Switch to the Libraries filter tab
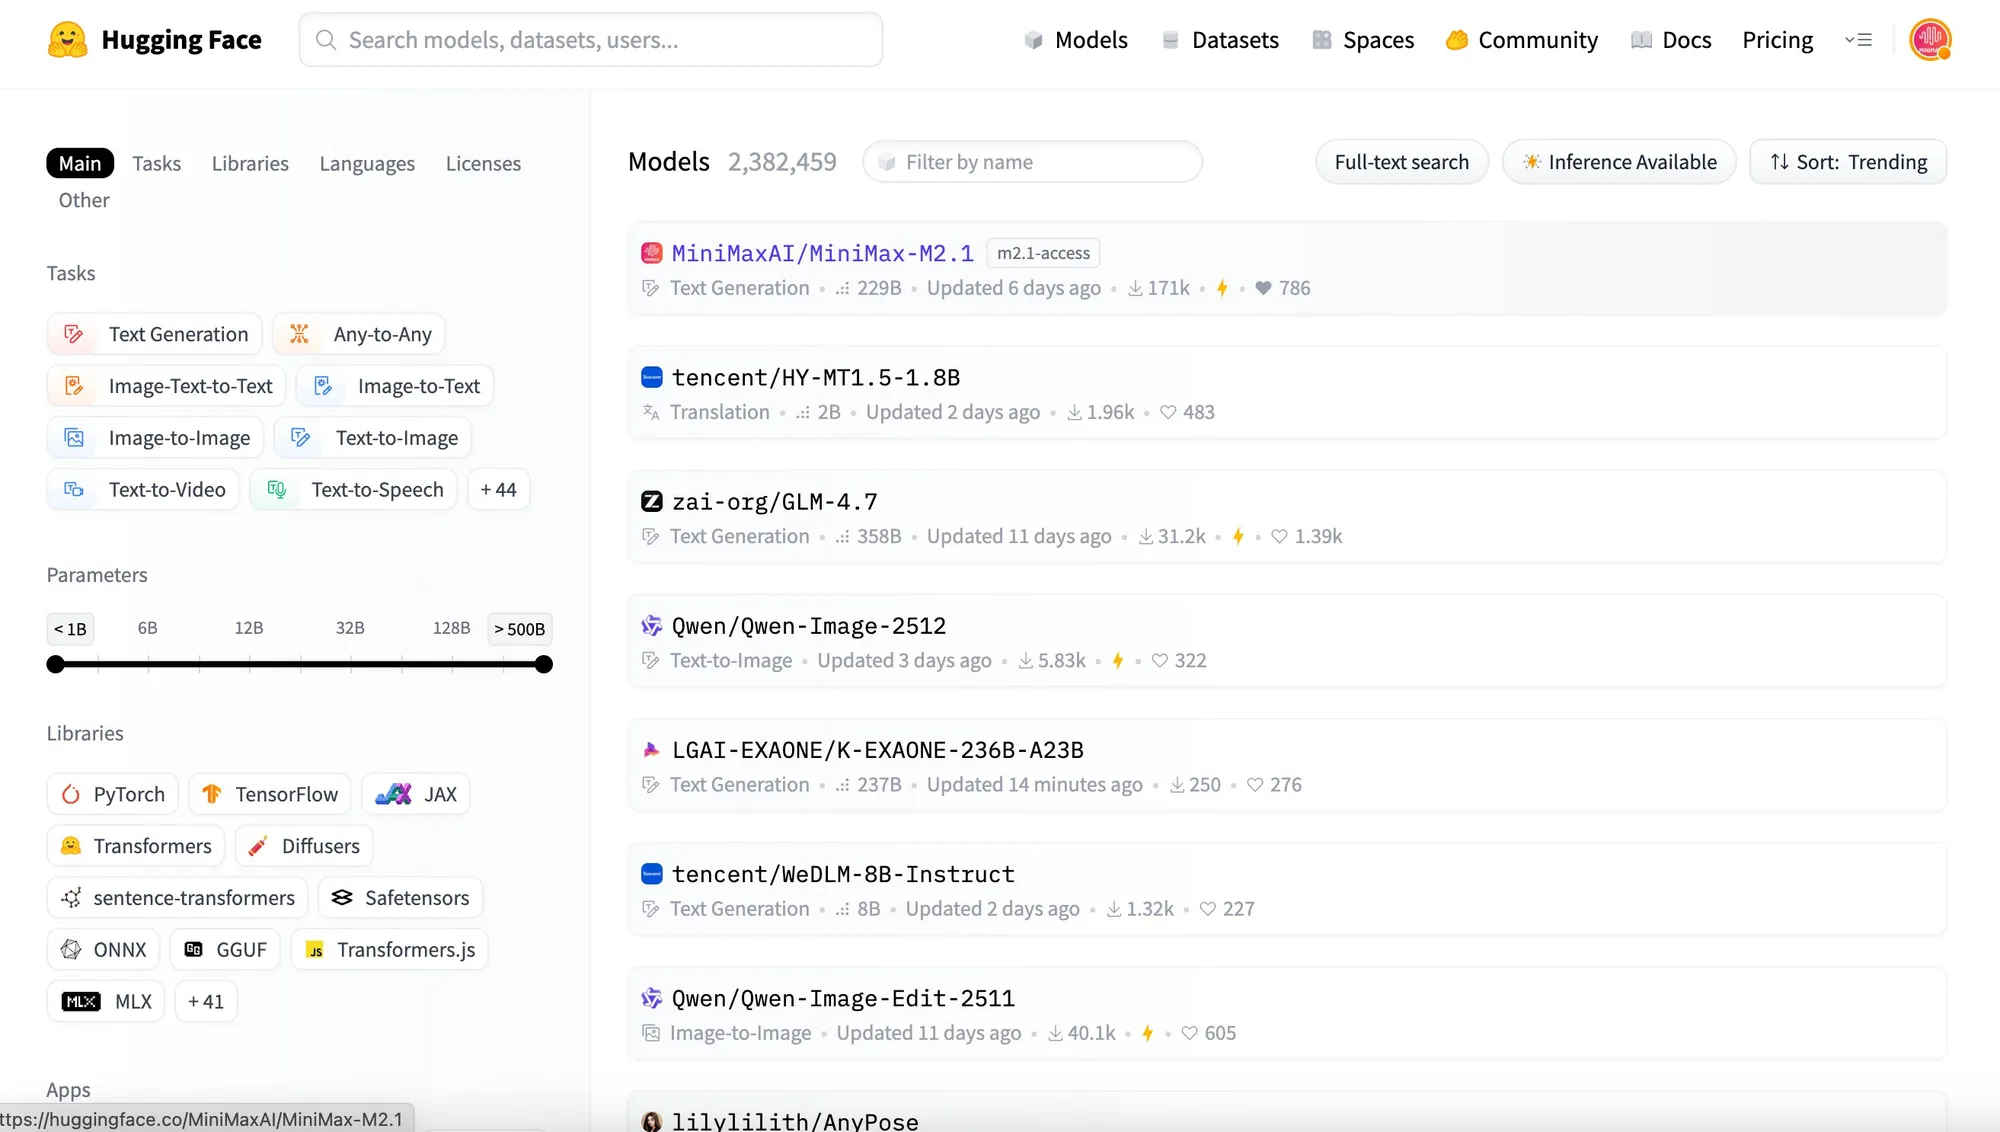Viewport: 2000px width, 1132px height. tap(250, 163)
